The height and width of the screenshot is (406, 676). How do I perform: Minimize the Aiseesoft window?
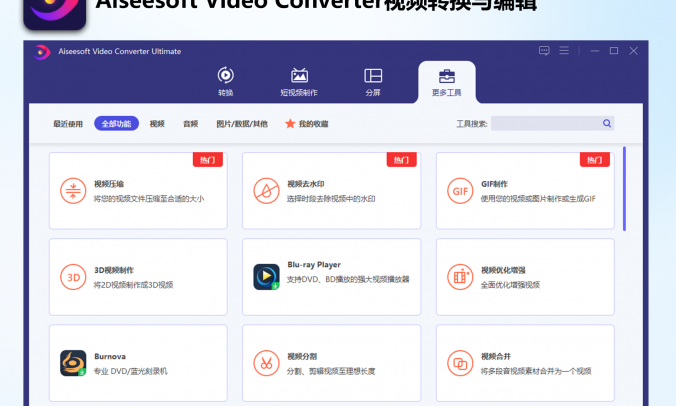click(595, 51)
